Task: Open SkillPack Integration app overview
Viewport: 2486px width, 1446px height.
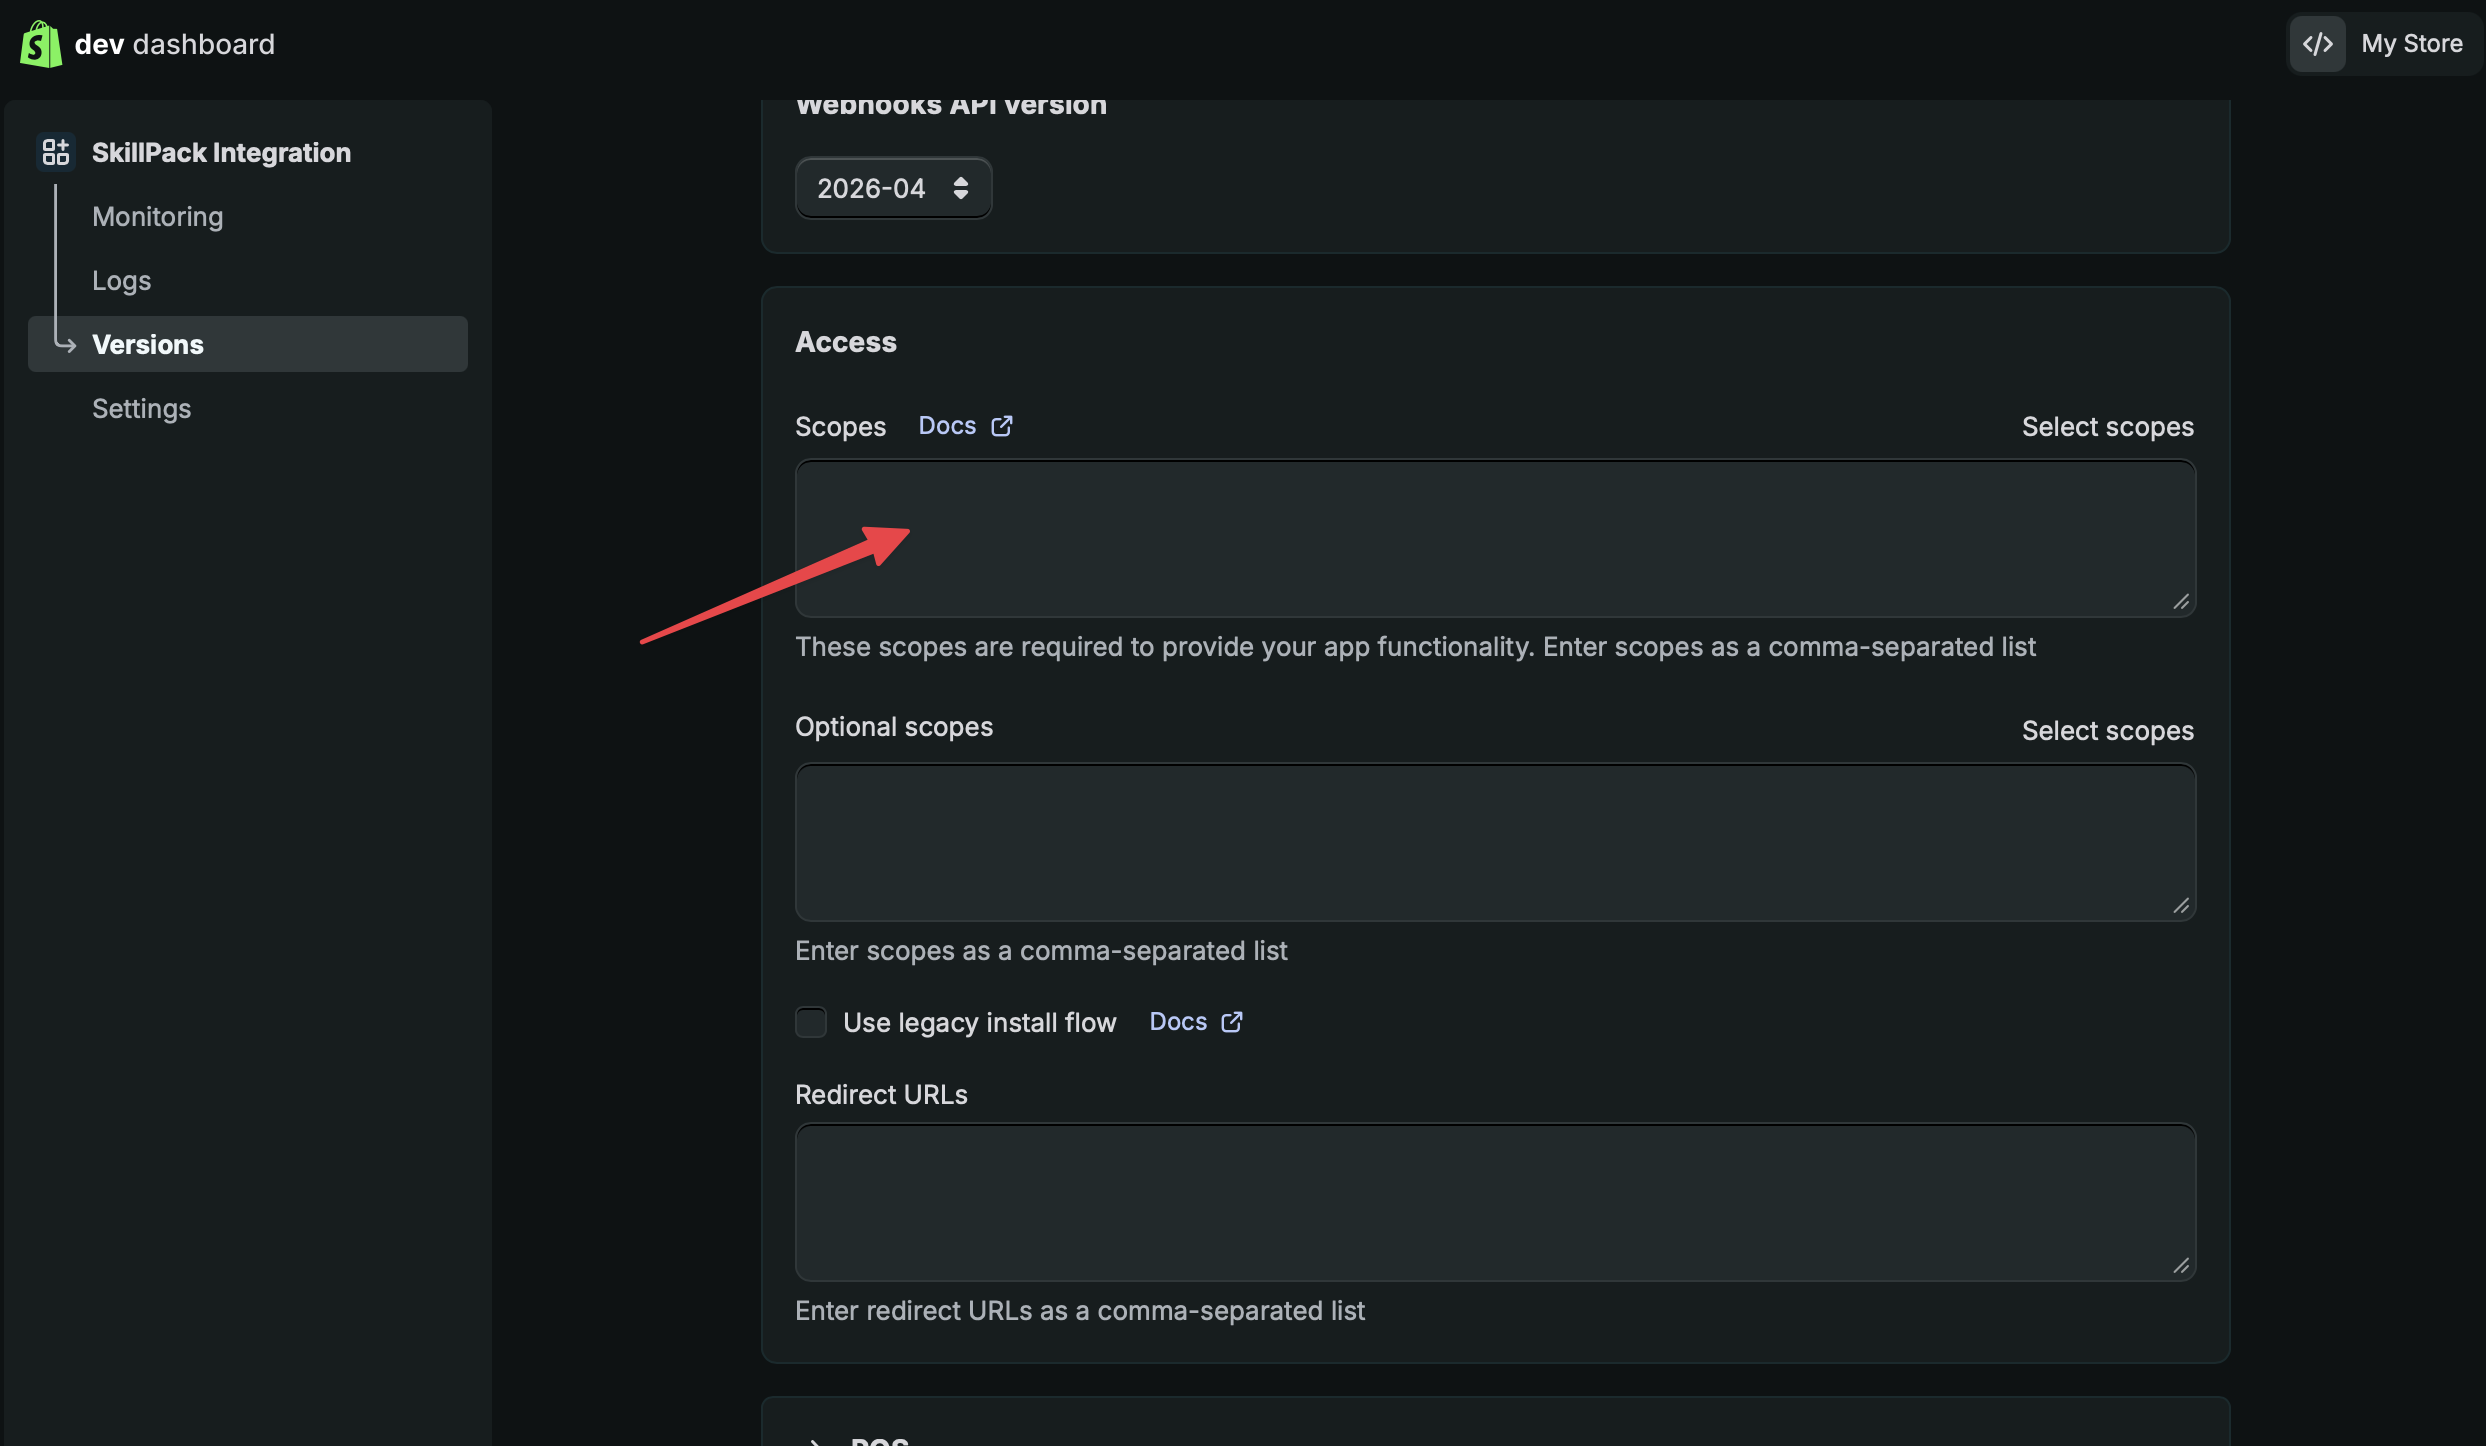Action: click(221, 153)
